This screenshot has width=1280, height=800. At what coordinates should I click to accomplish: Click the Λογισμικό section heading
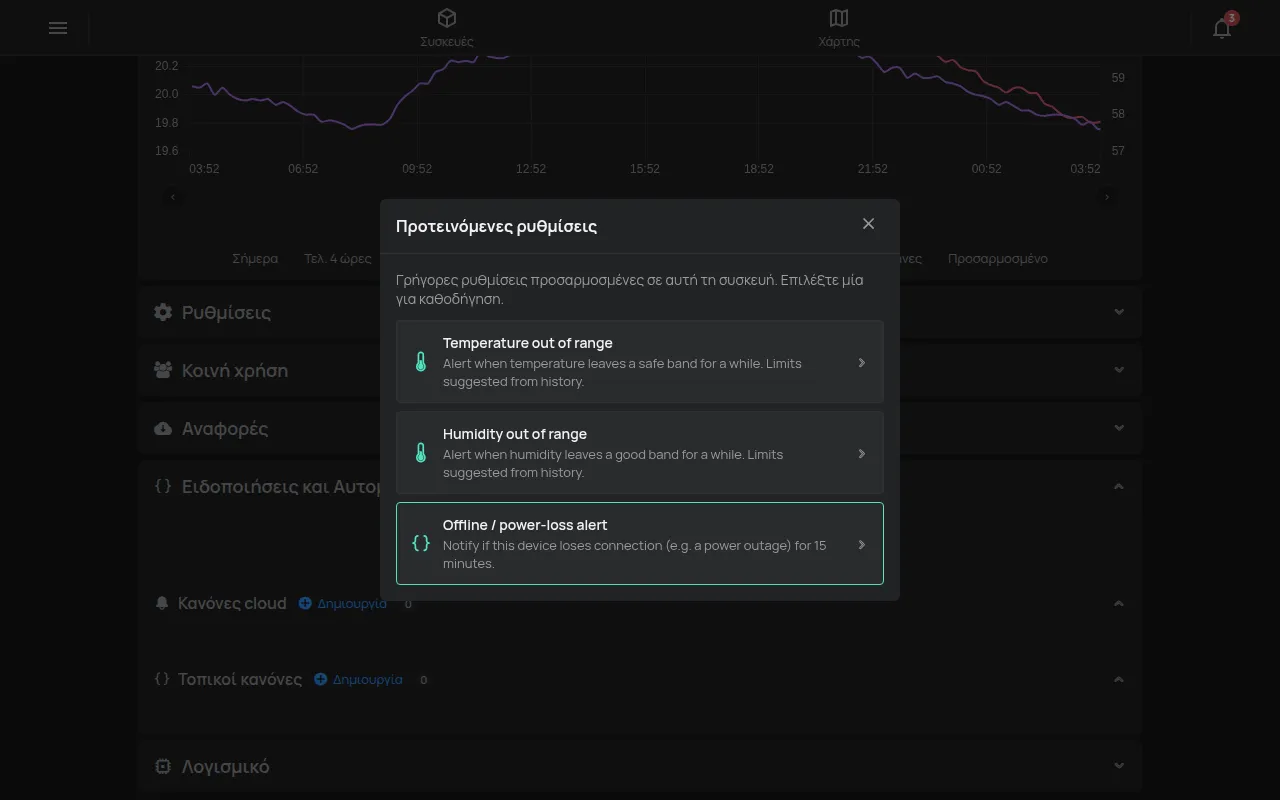pyautogui.click(x=225, y=766)
